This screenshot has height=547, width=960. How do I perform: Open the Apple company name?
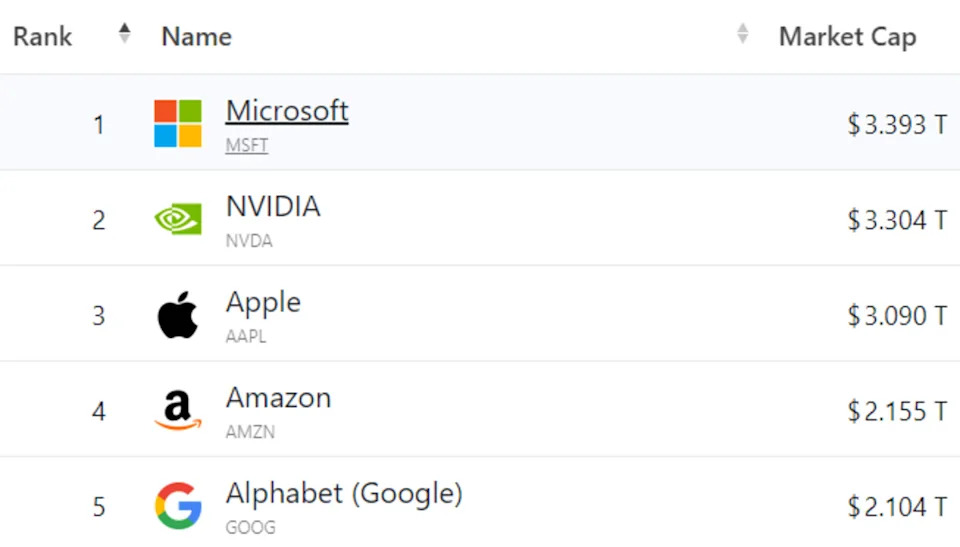pyautogui.click(x=263, y=303)
